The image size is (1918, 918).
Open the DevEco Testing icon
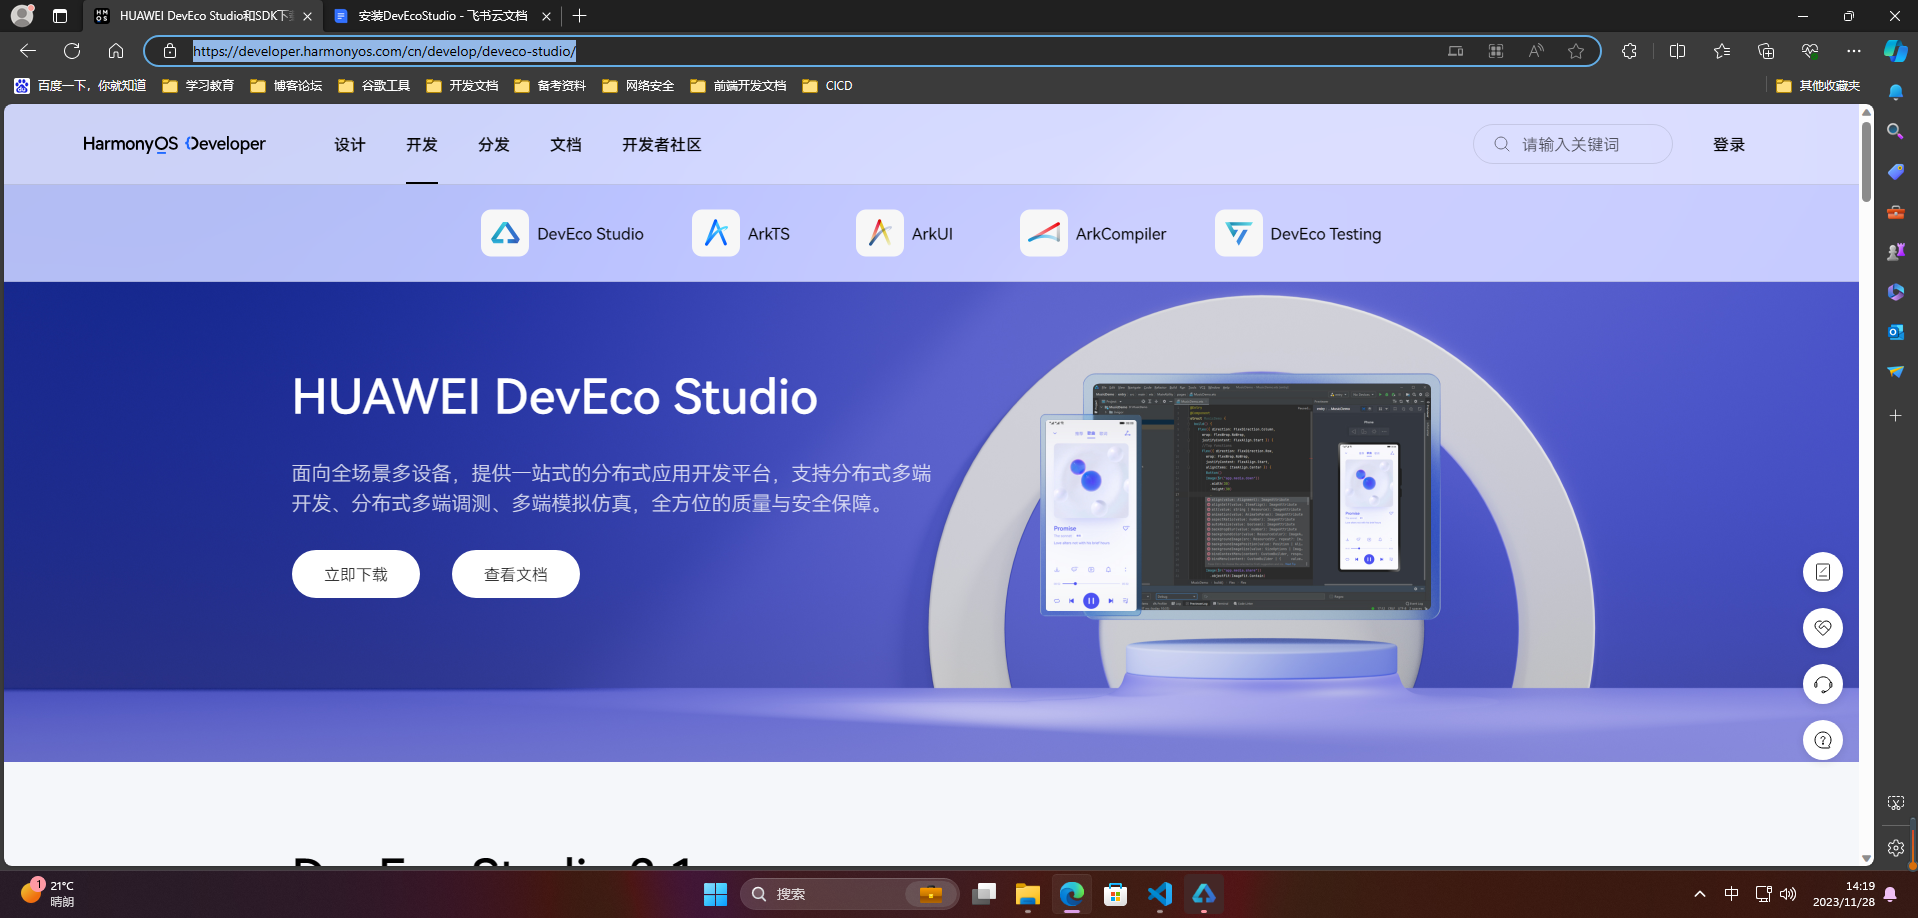[1239, 233]
